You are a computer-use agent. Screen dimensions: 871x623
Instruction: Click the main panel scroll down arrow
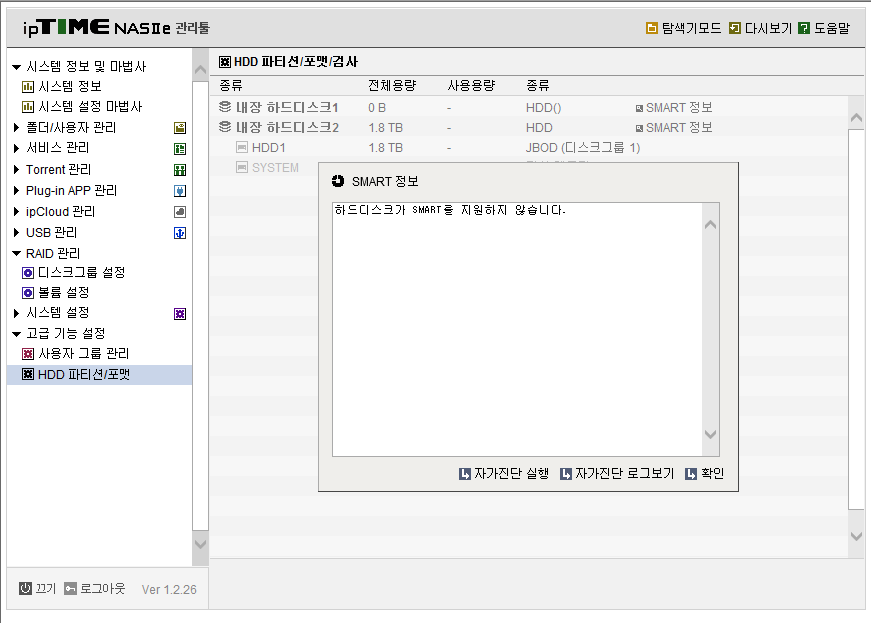(857, 536)
